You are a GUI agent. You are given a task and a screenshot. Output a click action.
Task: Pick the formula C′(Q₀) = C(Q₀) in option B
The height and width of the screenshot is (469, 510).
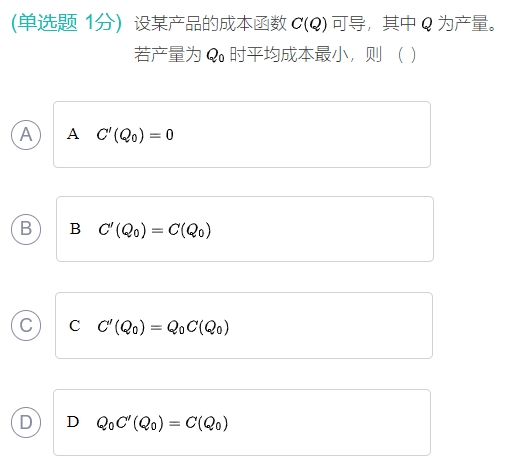pyautogui.click(x=154, y=230)
